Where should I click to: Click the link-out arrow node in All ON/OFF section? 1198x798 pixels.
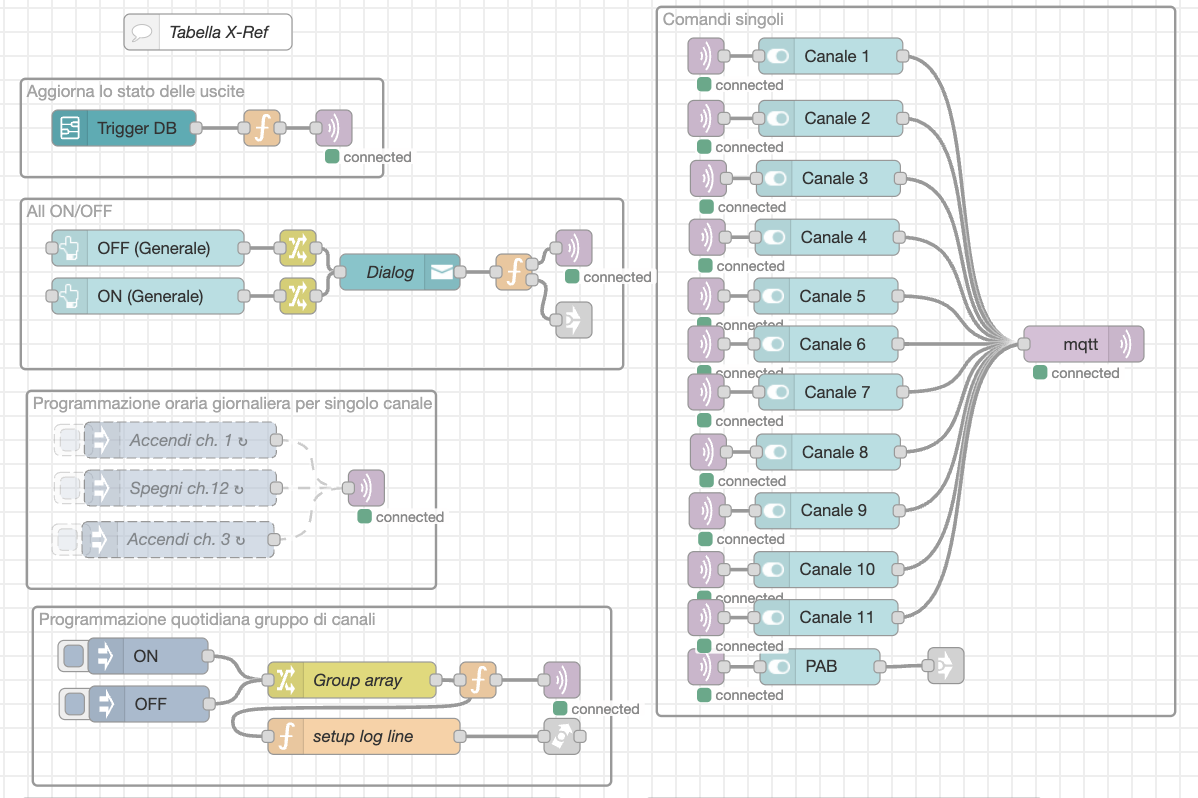pos(573,320)
